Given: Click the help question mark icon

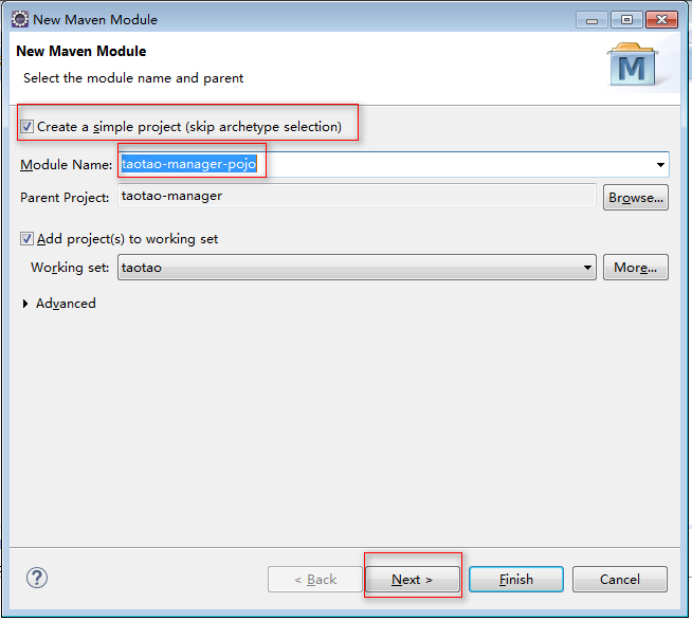Looking at the screenshot, I should click(37, 578).
